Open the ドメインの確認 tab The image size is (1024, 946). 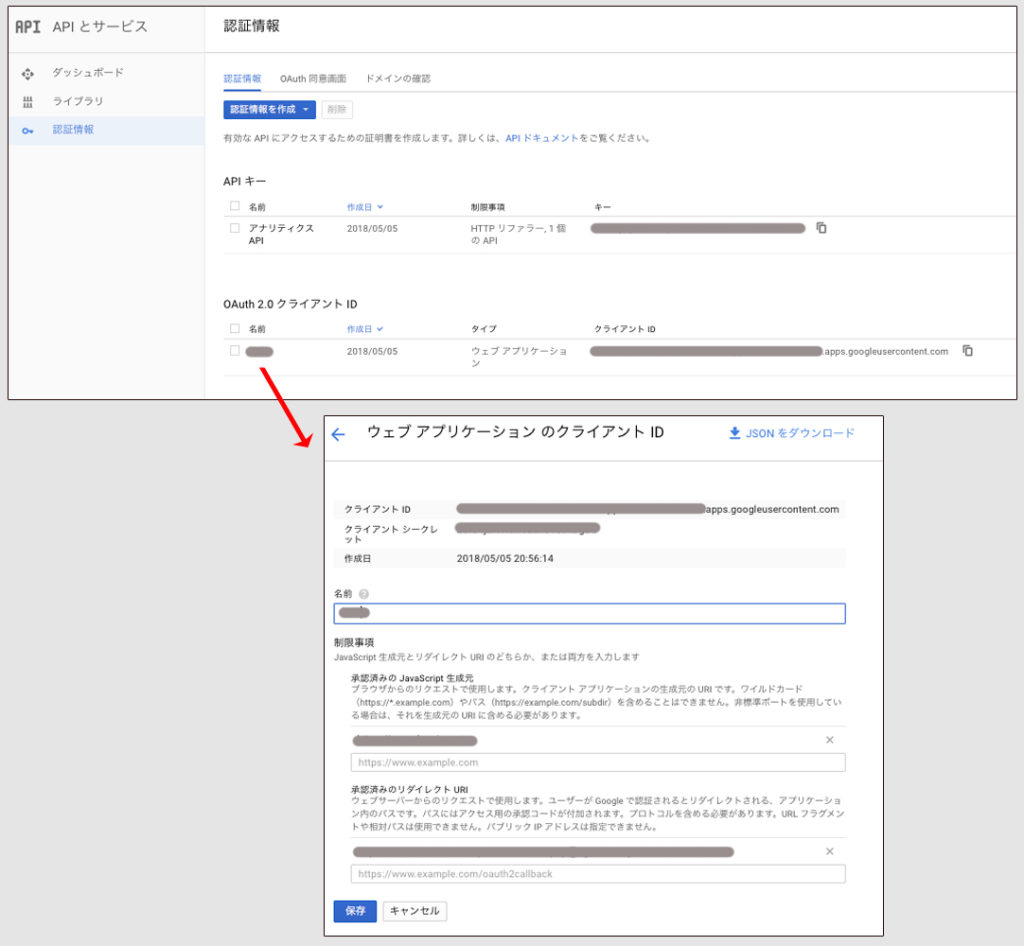click(x=398, y=78)
